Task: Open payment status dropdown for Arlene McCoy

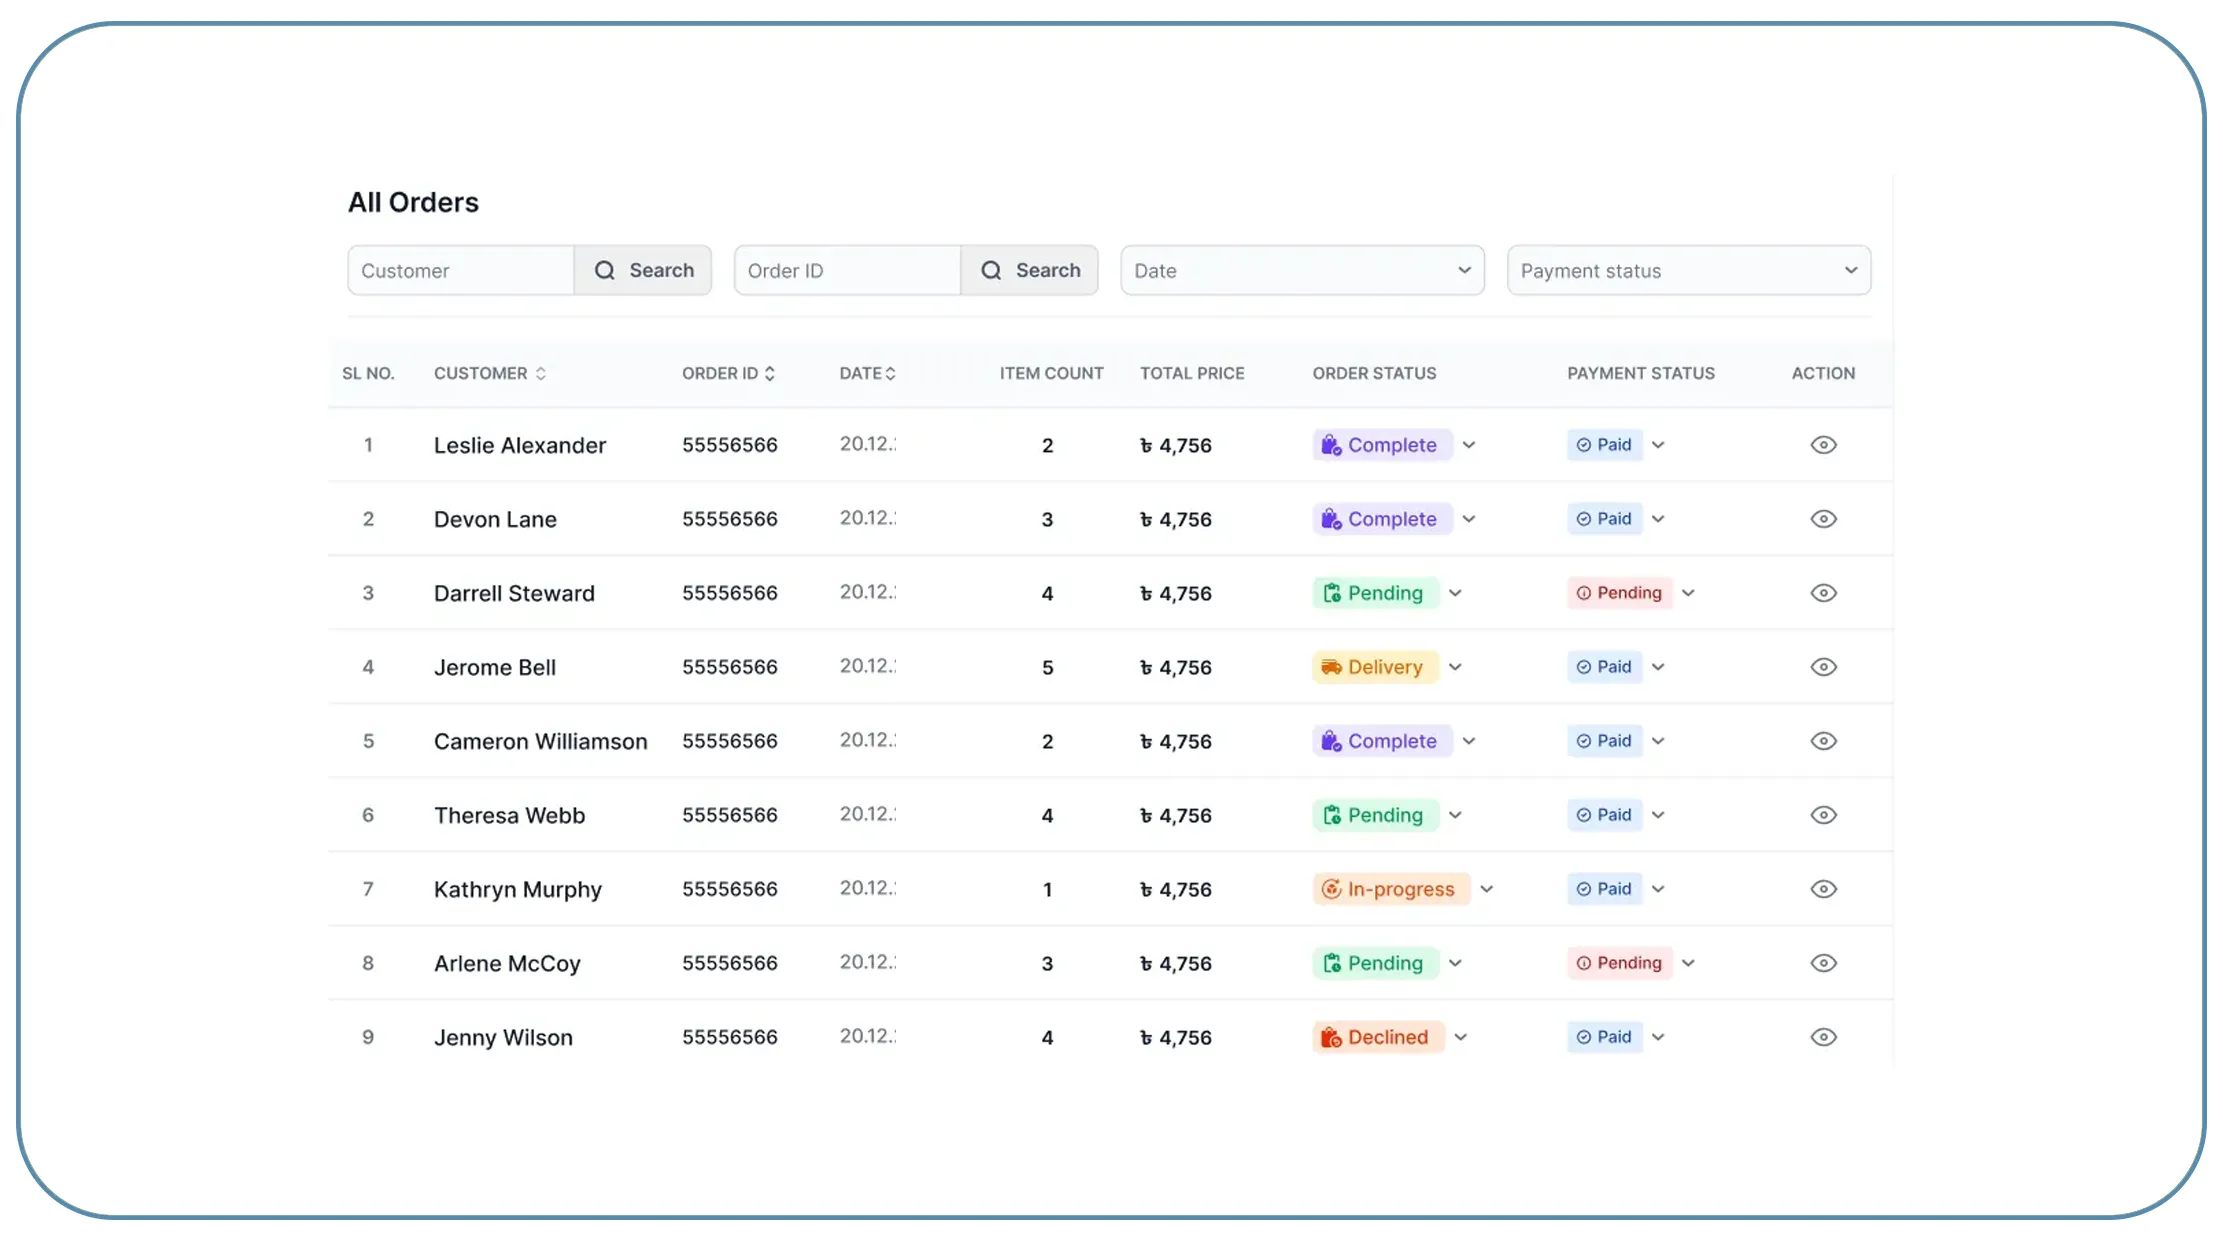Action: click(x=1688, y=963)
